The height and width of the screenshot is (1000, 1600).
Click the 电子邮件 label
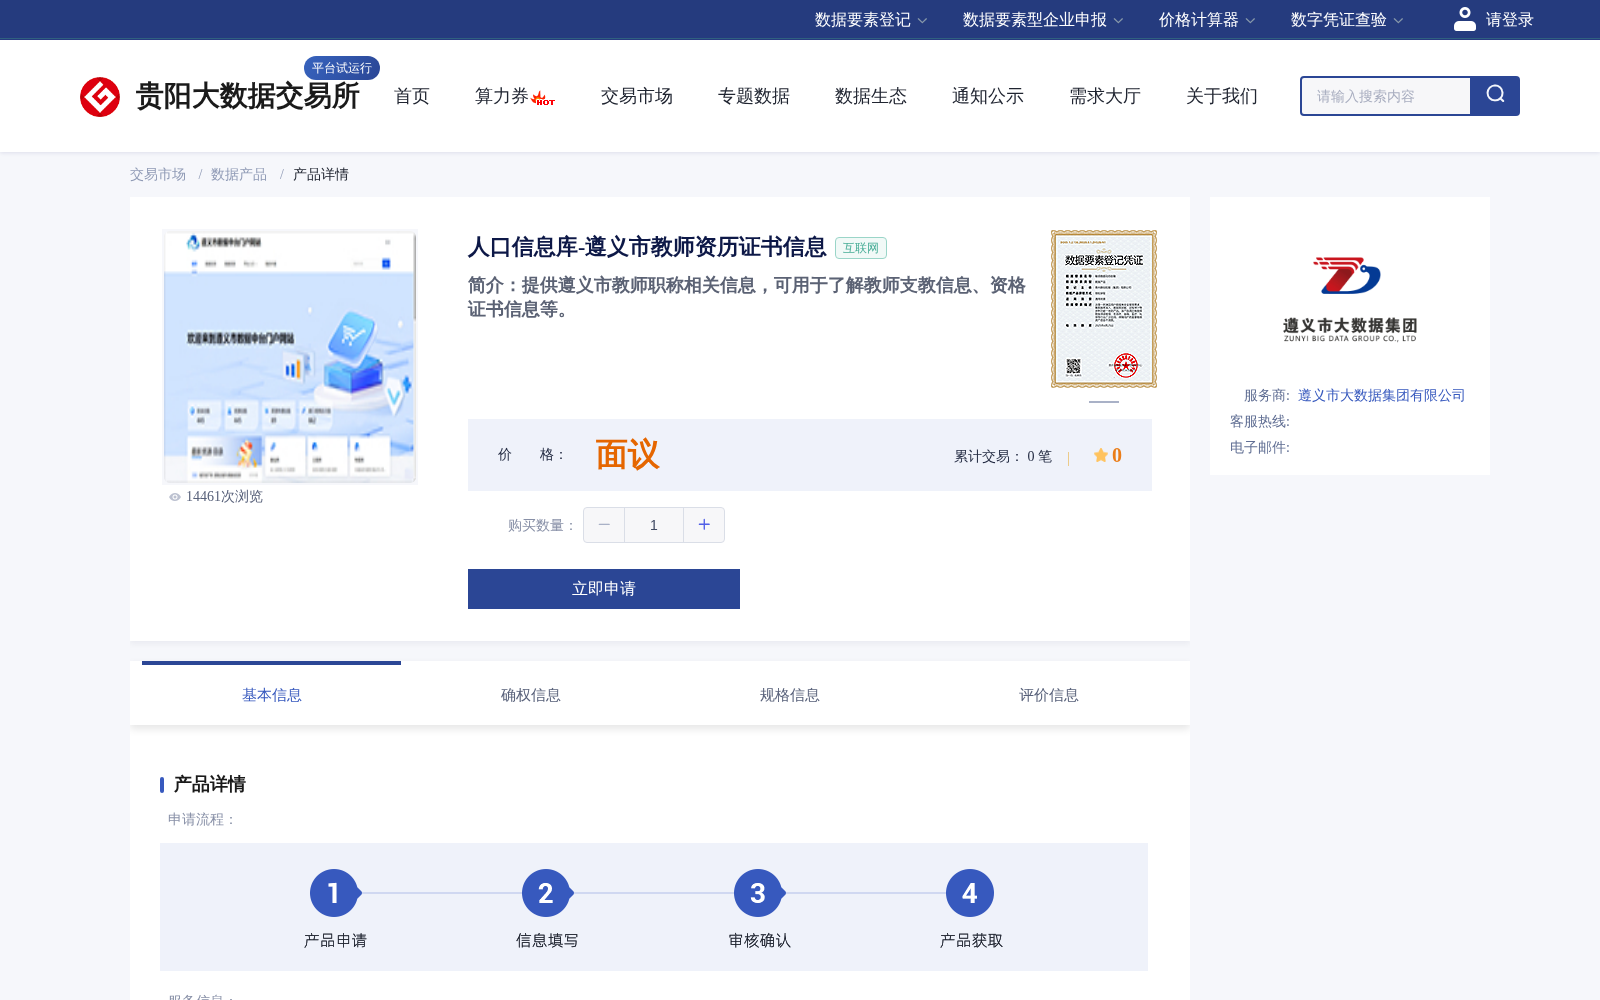tap(1260, 447)
